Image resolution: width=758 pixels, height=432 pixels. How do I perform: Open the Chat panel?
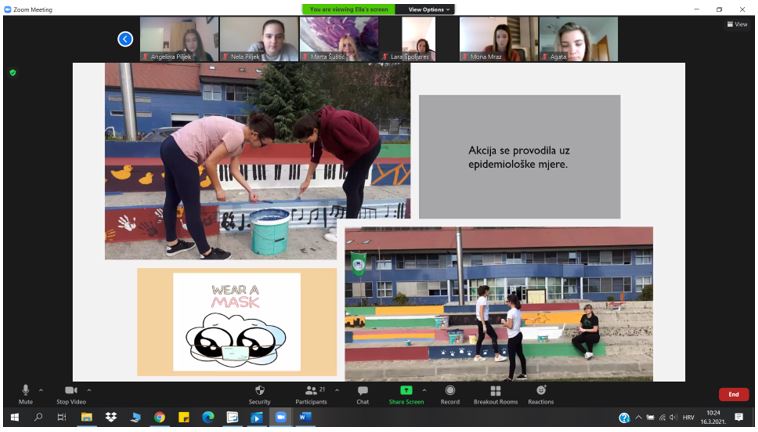pyautogui.click(x=362, y=391)
